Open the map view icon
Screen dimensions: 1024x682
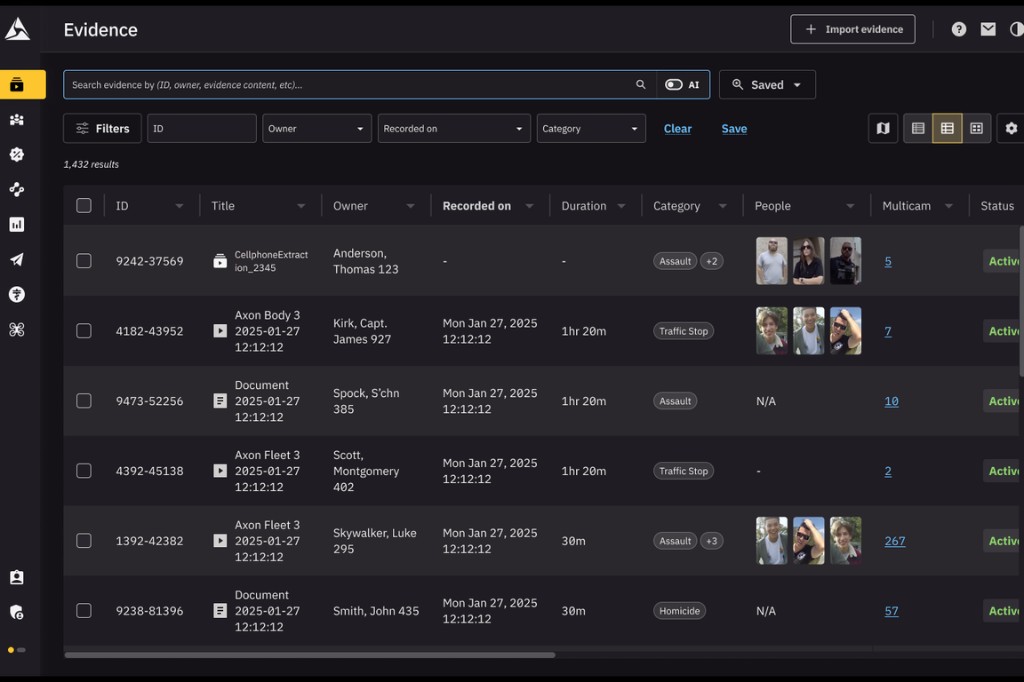[x=883, y=128]
